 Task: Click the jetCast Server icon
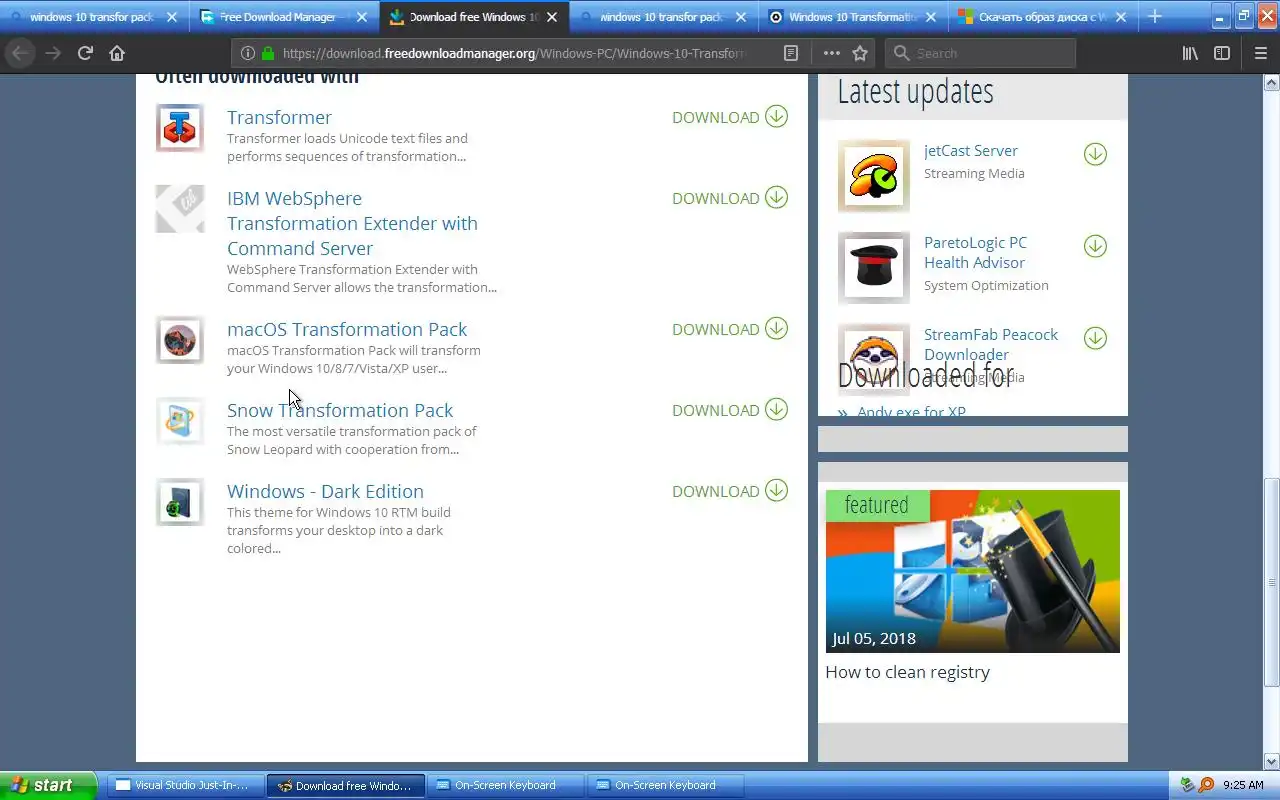[874, 176]
